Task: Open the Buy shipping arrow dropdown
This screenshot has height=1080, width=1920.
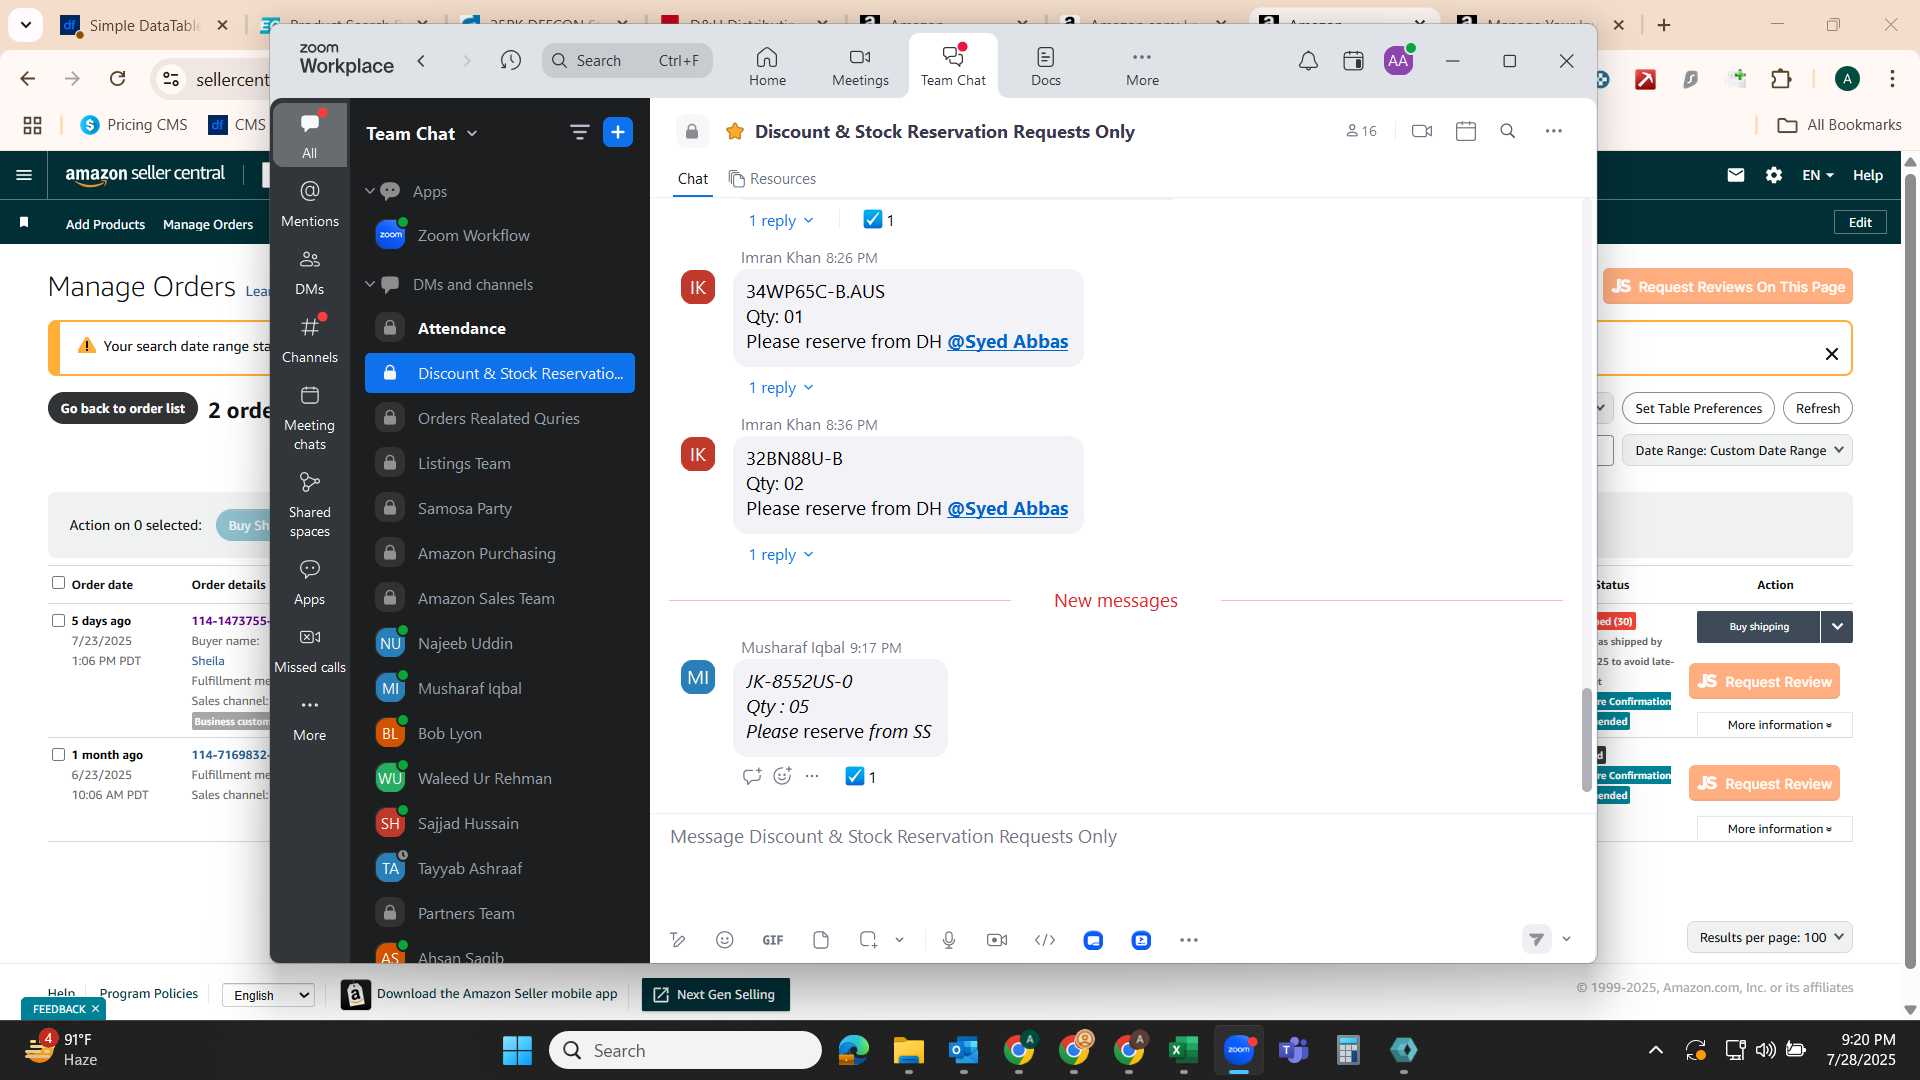Action: pos(1837,627)
